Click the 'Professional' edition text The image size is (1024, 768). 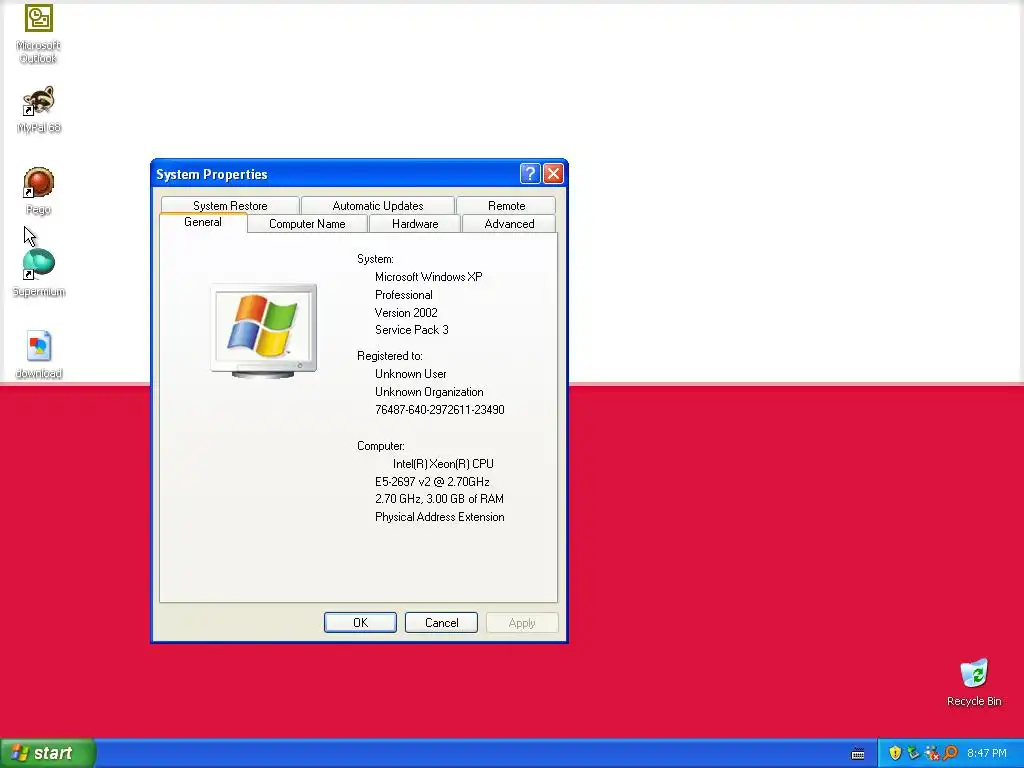(x=404, y=295)
